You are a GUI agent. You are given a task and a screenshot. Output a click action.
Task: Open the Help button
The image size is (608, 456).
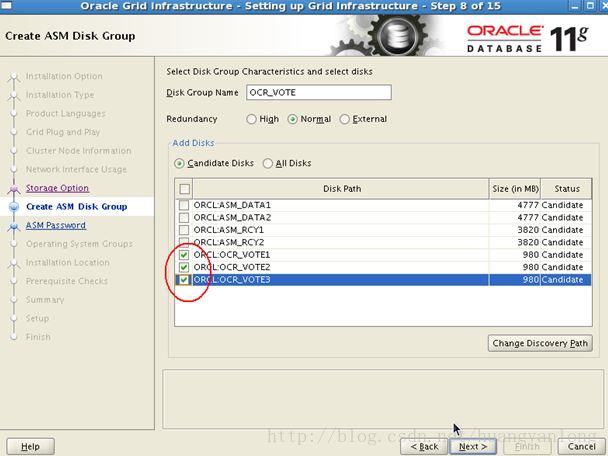tap(31, 447)
